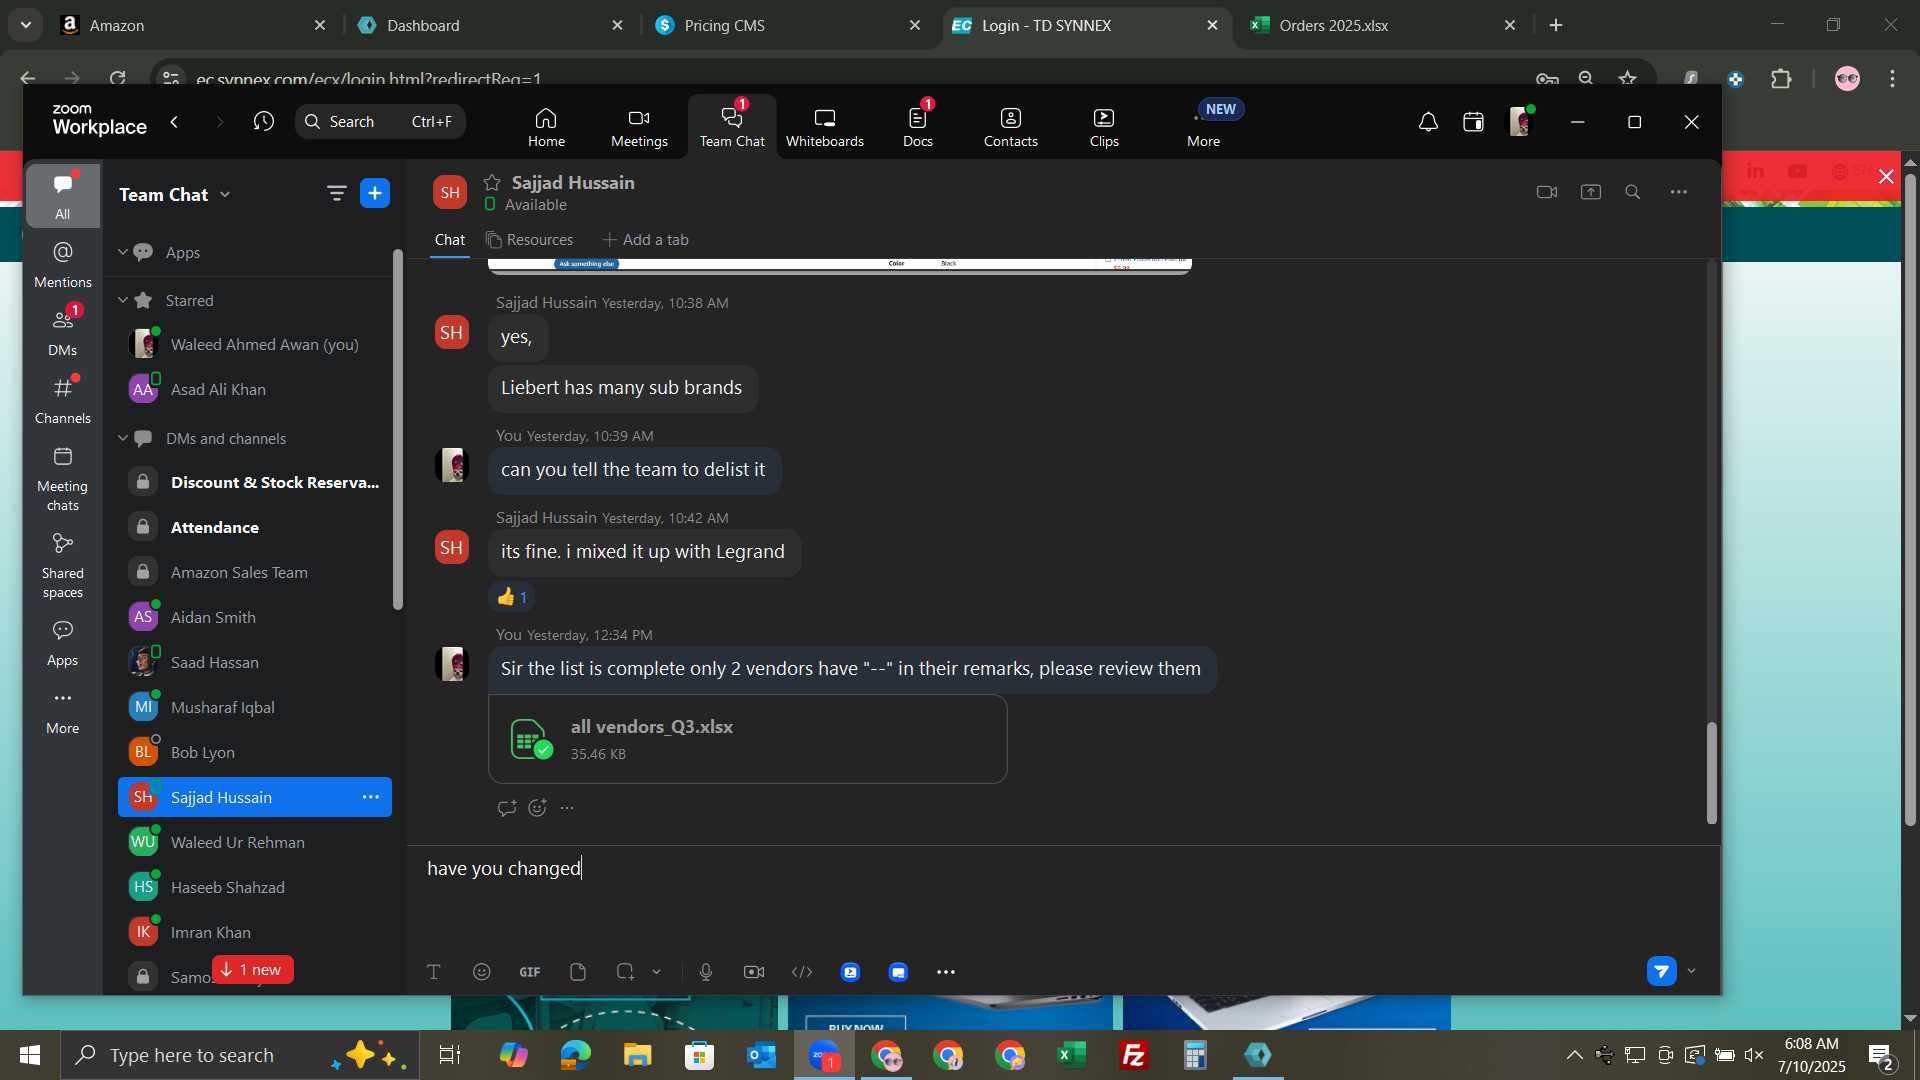Open Docs section with notification badge
Image resolution: width=1920 pixels, height=1080 pixels.
(918, 128)
